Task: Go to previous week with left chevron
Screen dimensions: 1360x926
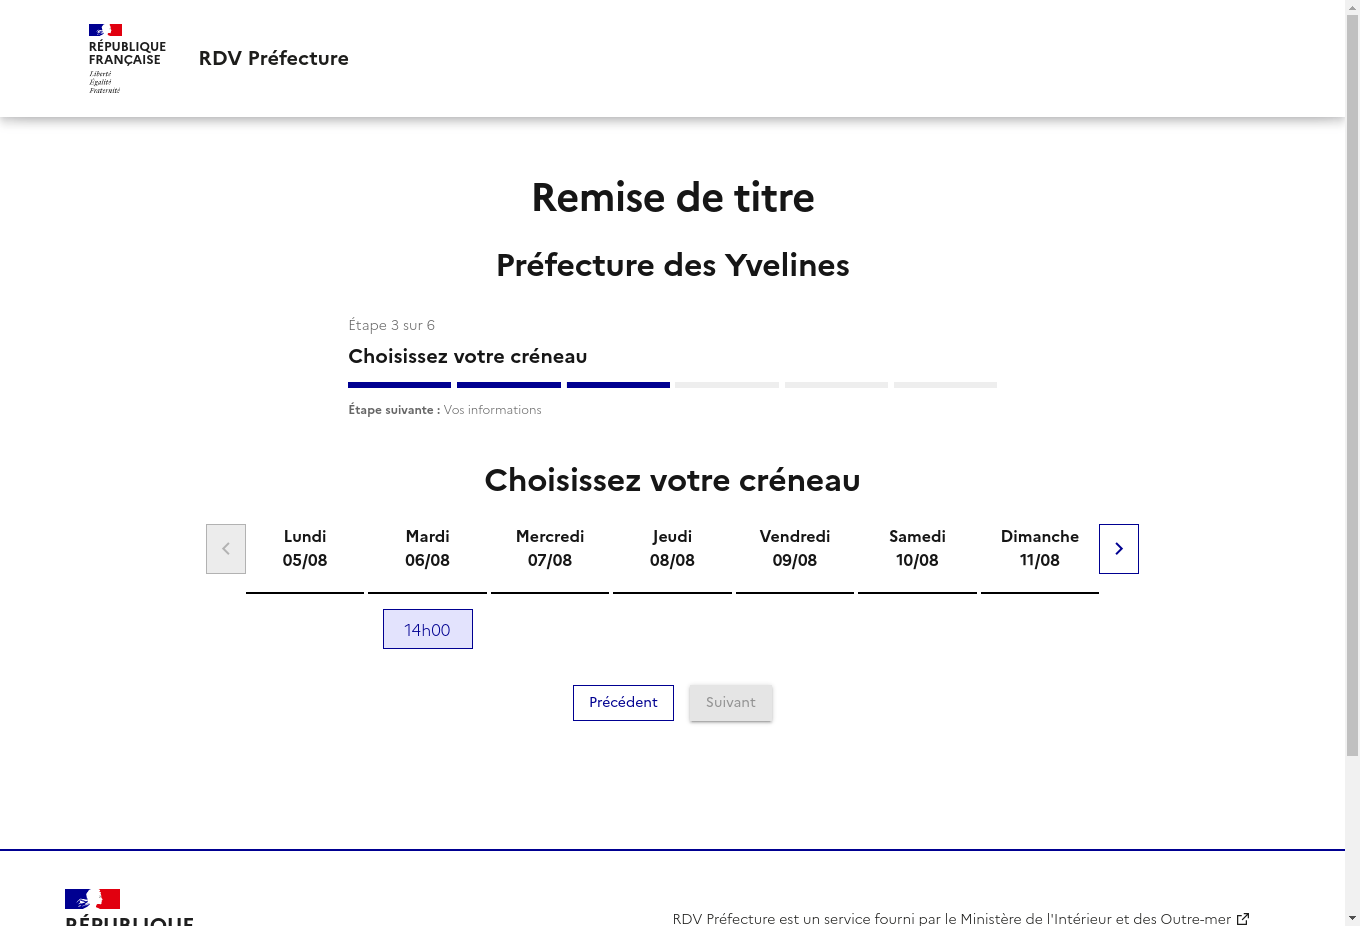Action: click(x=226, y=549)
